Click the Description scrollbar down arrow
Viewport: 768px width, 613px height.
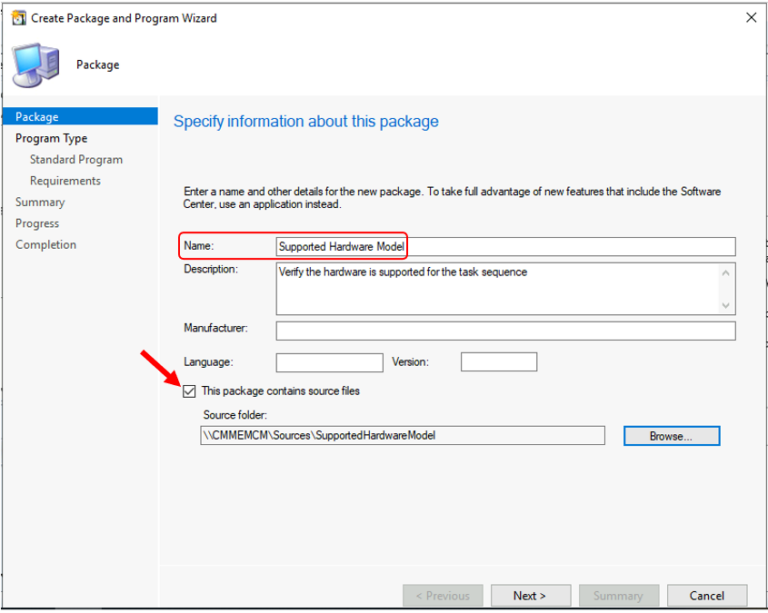point(727,305)
